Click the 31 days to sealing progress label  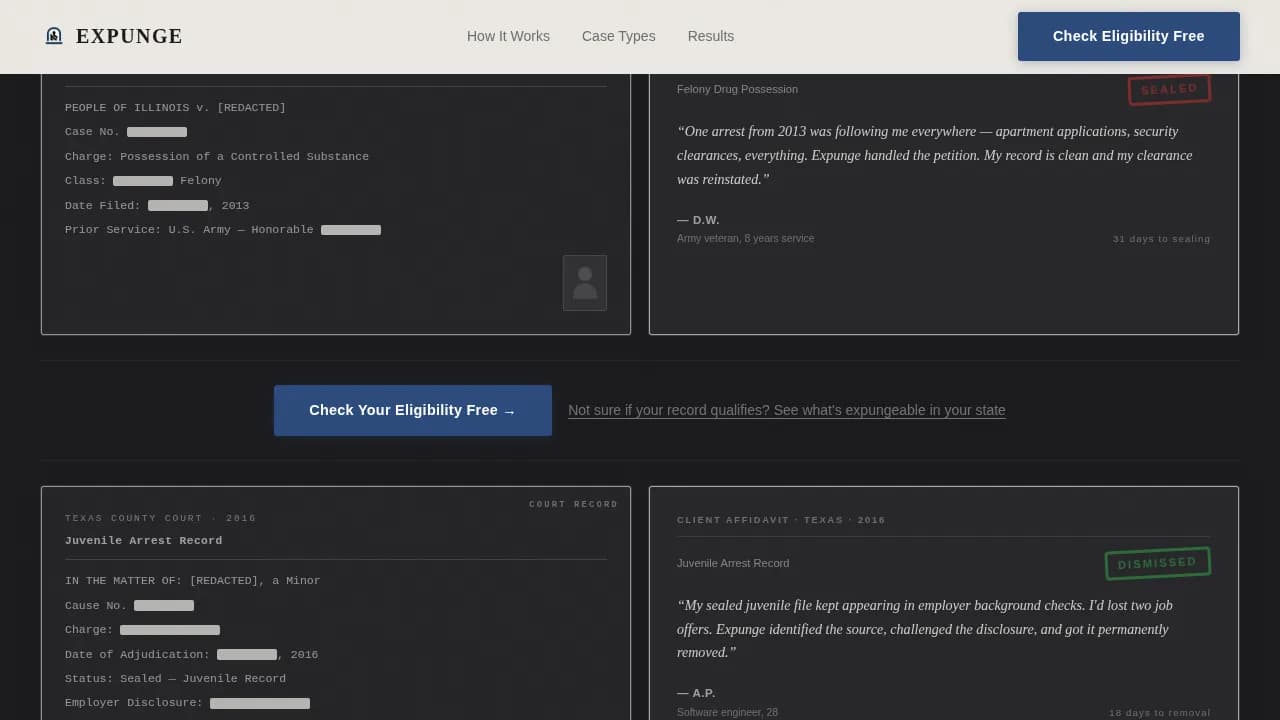[1161, 239]
